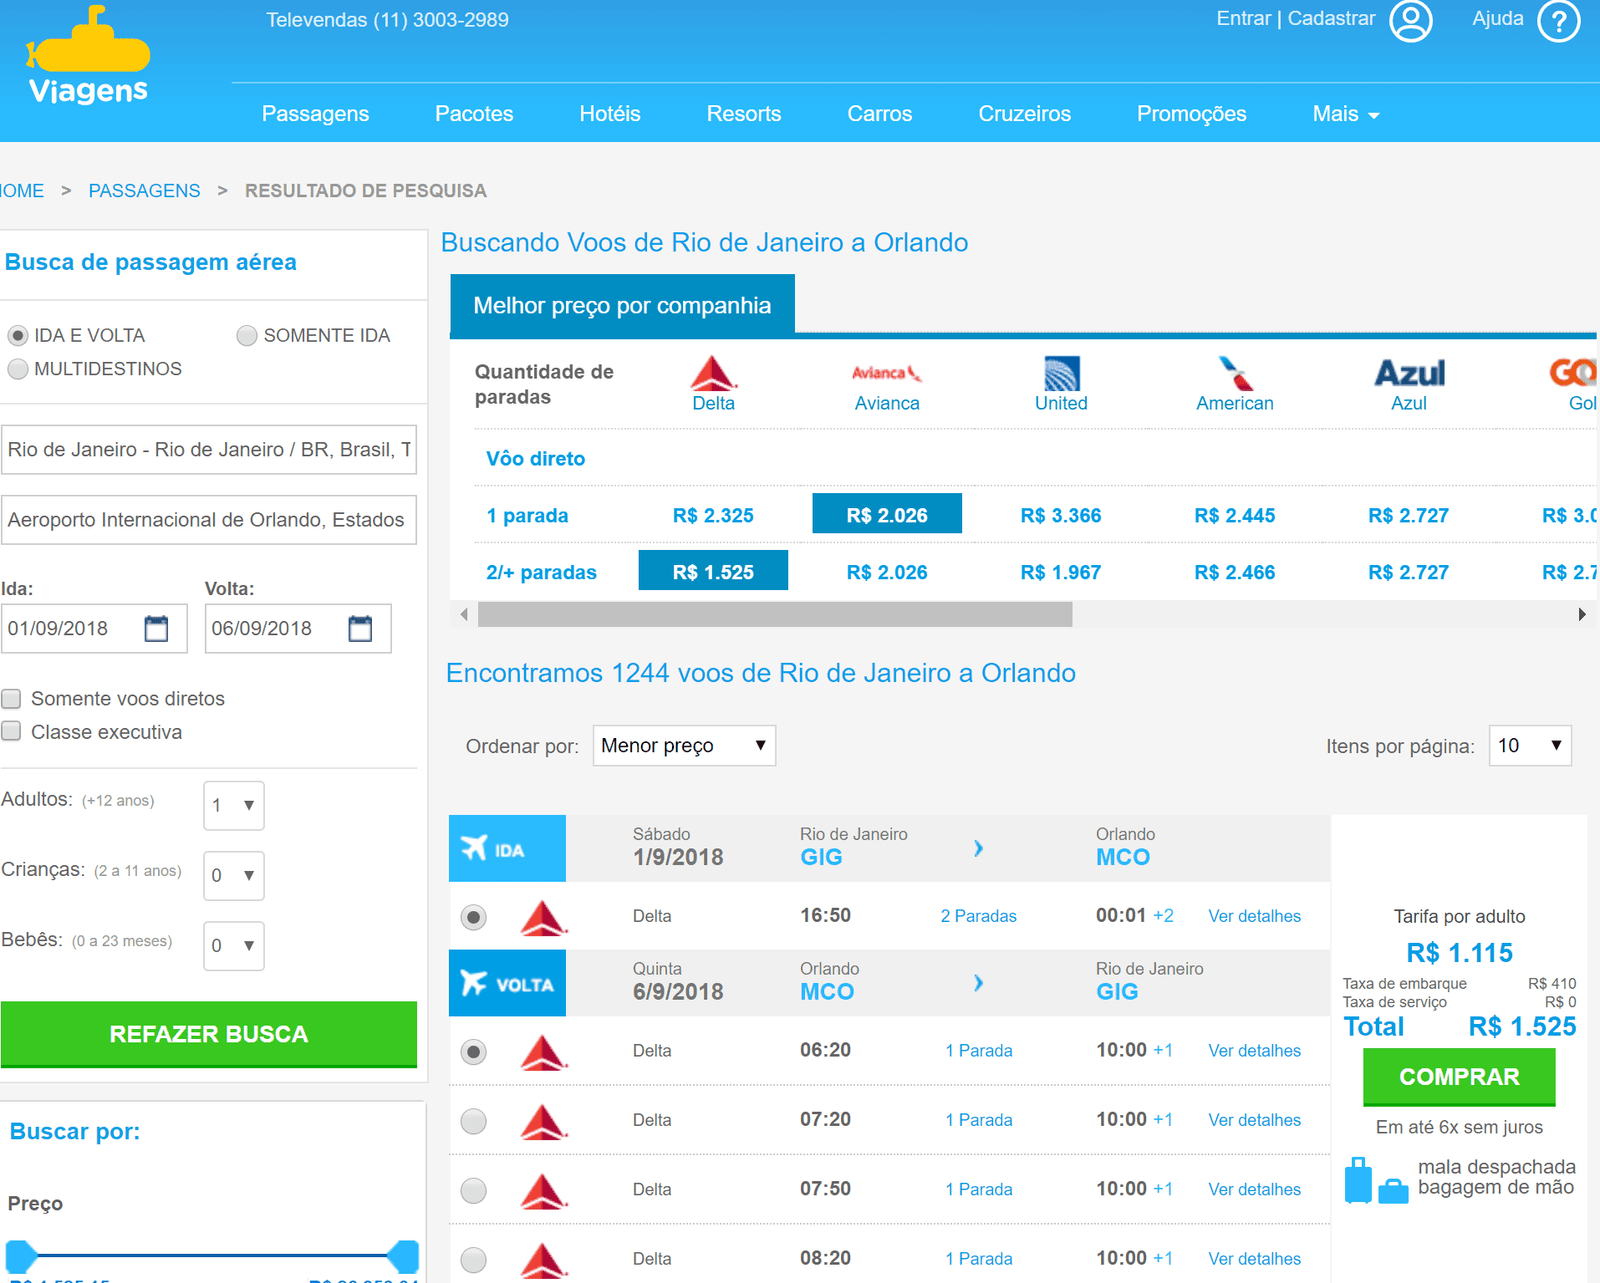Image resolution: width=1600 pixels, height=1283 pixels.
Task: Select the SOMENTE IDA radio option
Action: 247,336
